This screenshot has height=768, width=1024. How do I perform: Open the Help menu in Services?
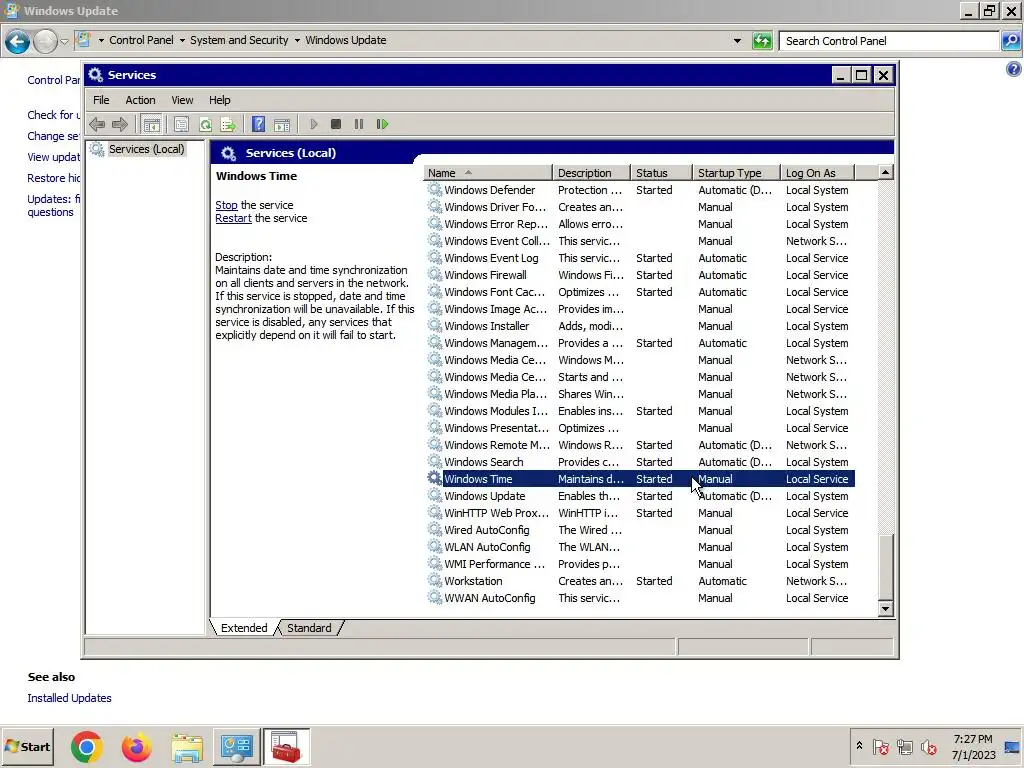[219, 100]
